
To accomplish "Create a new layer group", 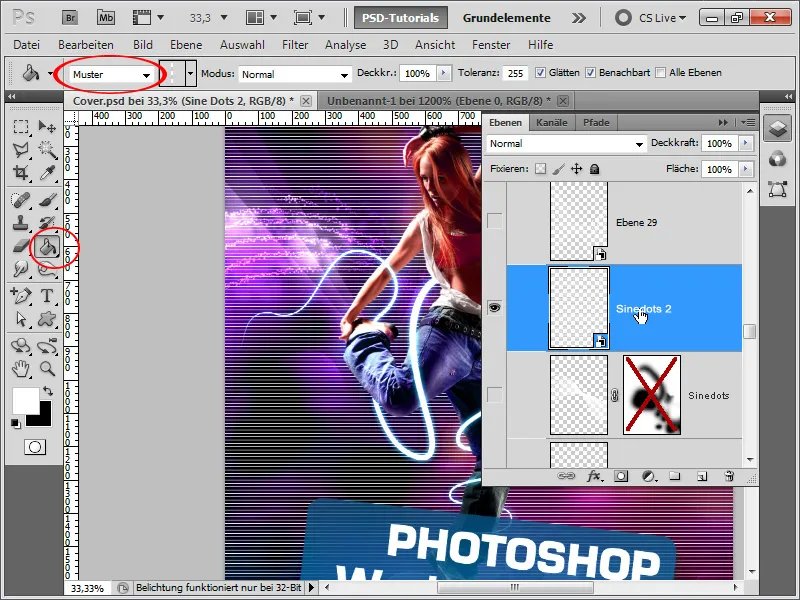I will click(x=675, y=477).
